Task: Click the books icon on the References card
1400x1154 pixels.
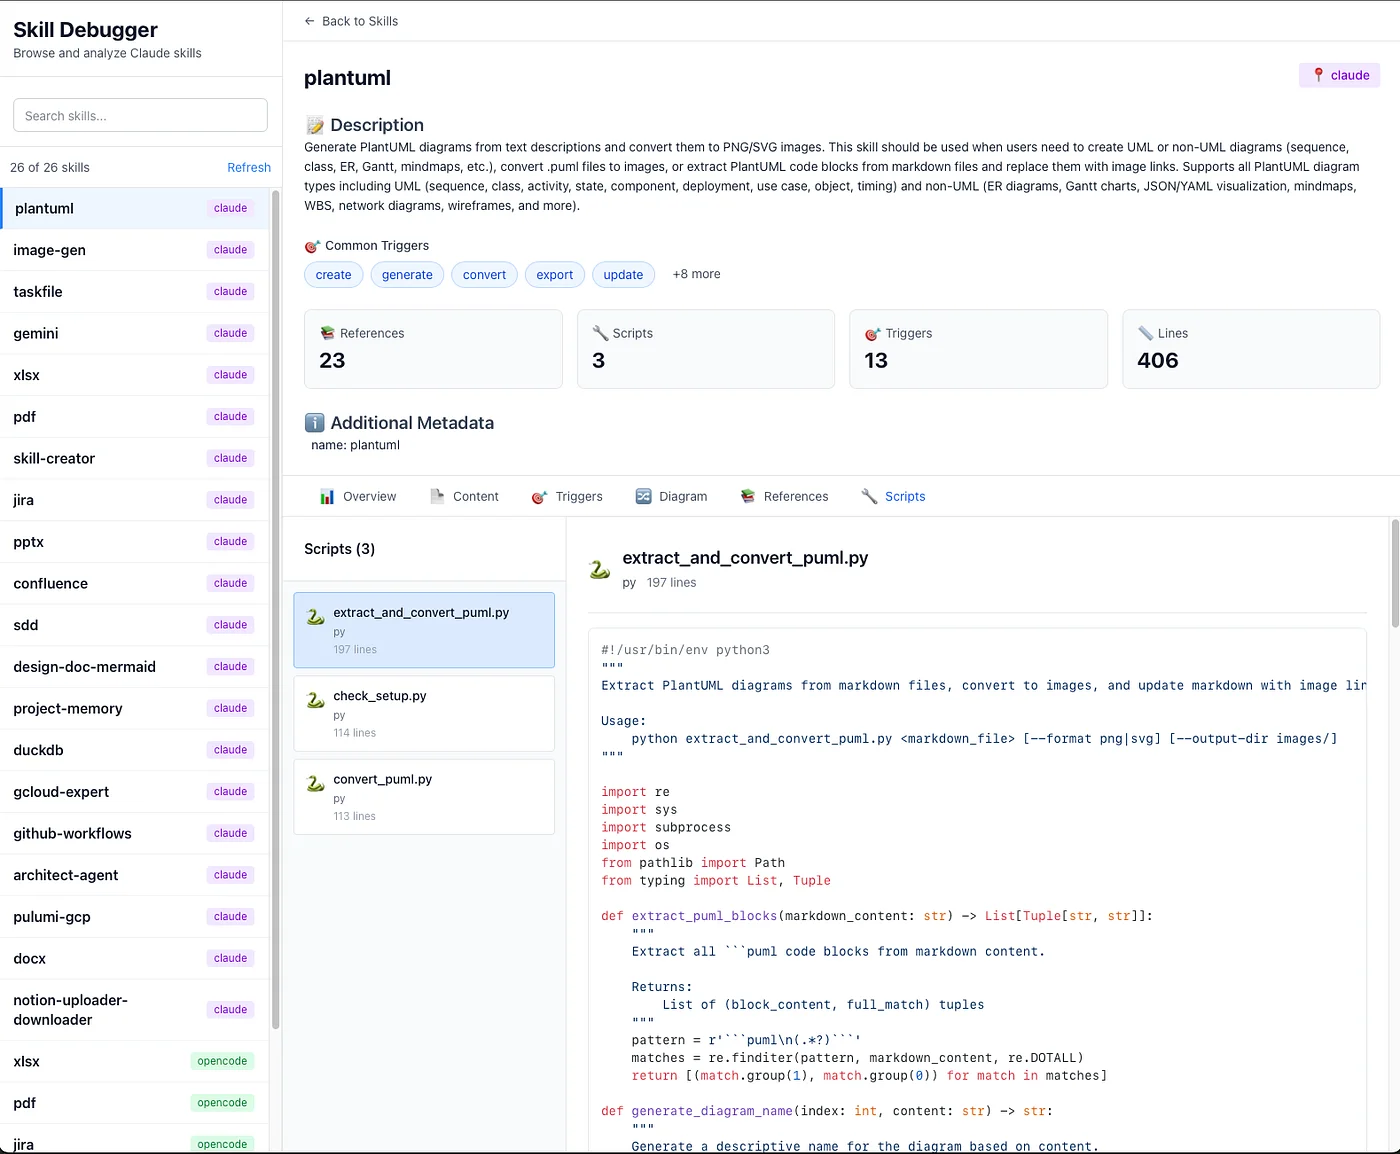Action: click(325, 332)
